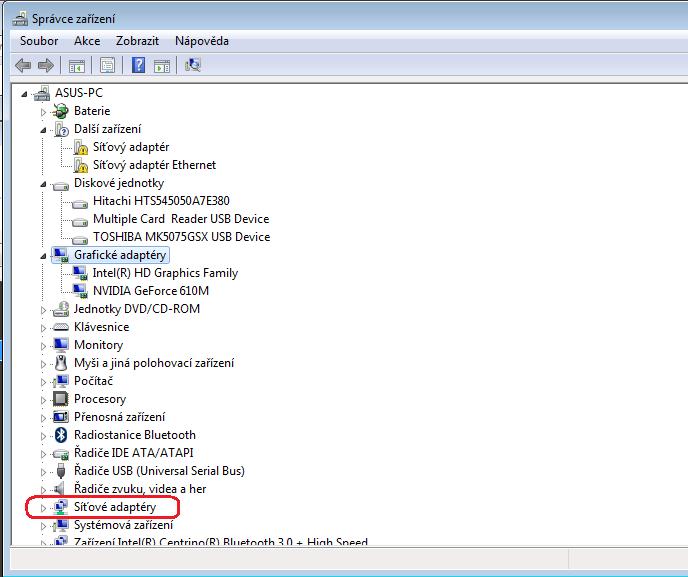Click the Baterie battery icon
Screen dimensions: 688x577
[61, 111]
